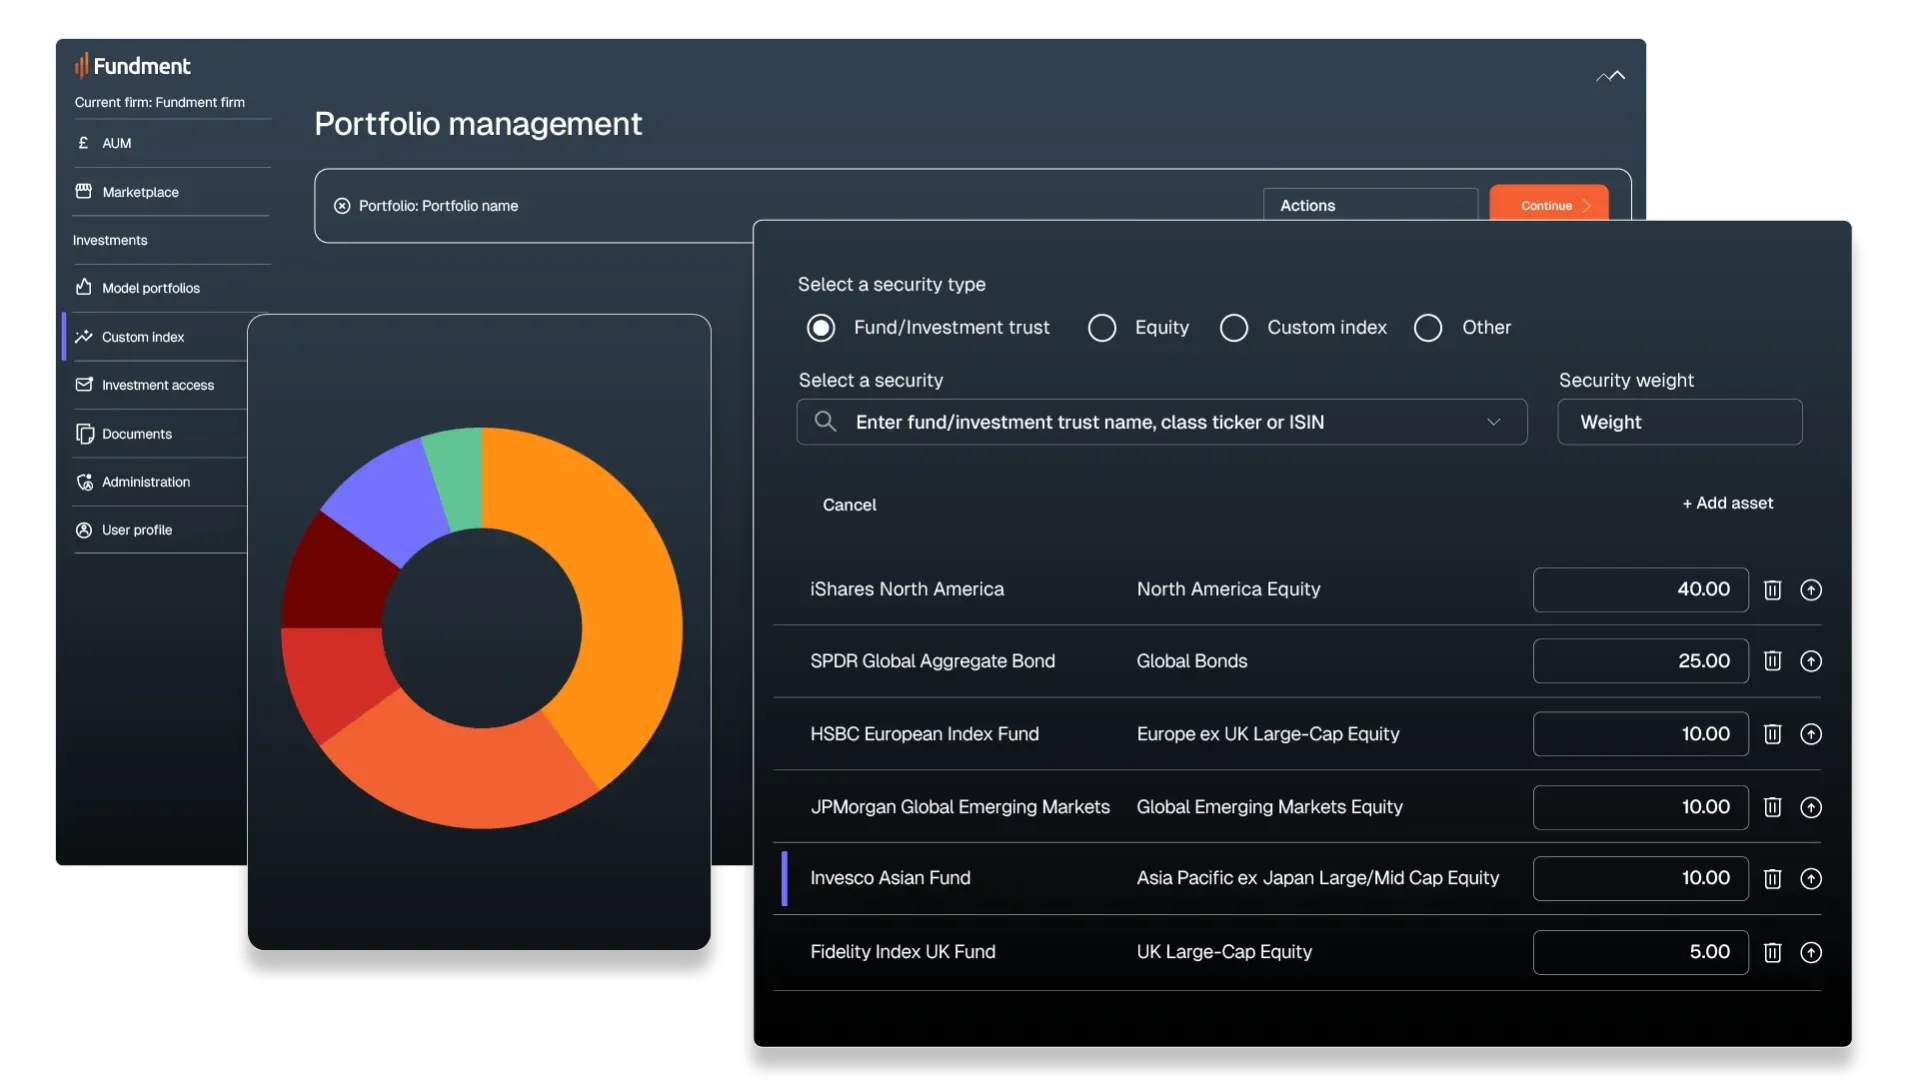Edit the 5.00 weight for Fidelity
Screen dimensions: 1920x1080
pos(1640,952)
